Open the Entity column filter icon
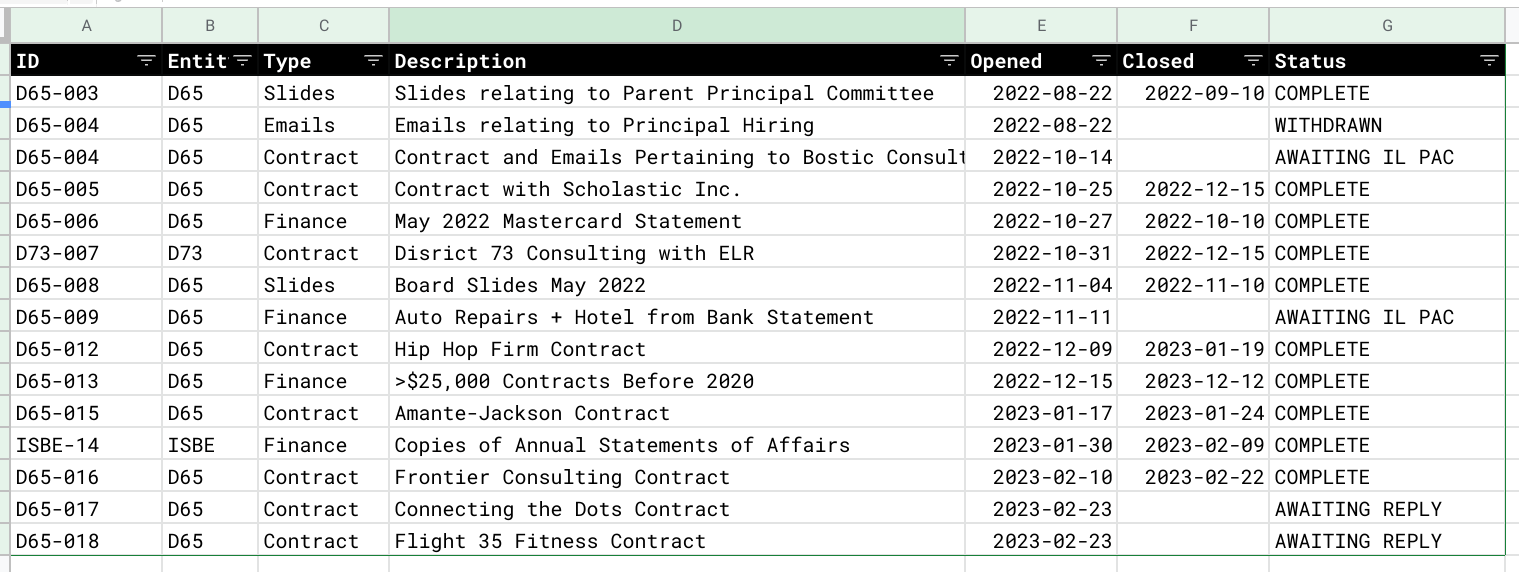Viewport: 1519px width, 572px height. point(242,61)
